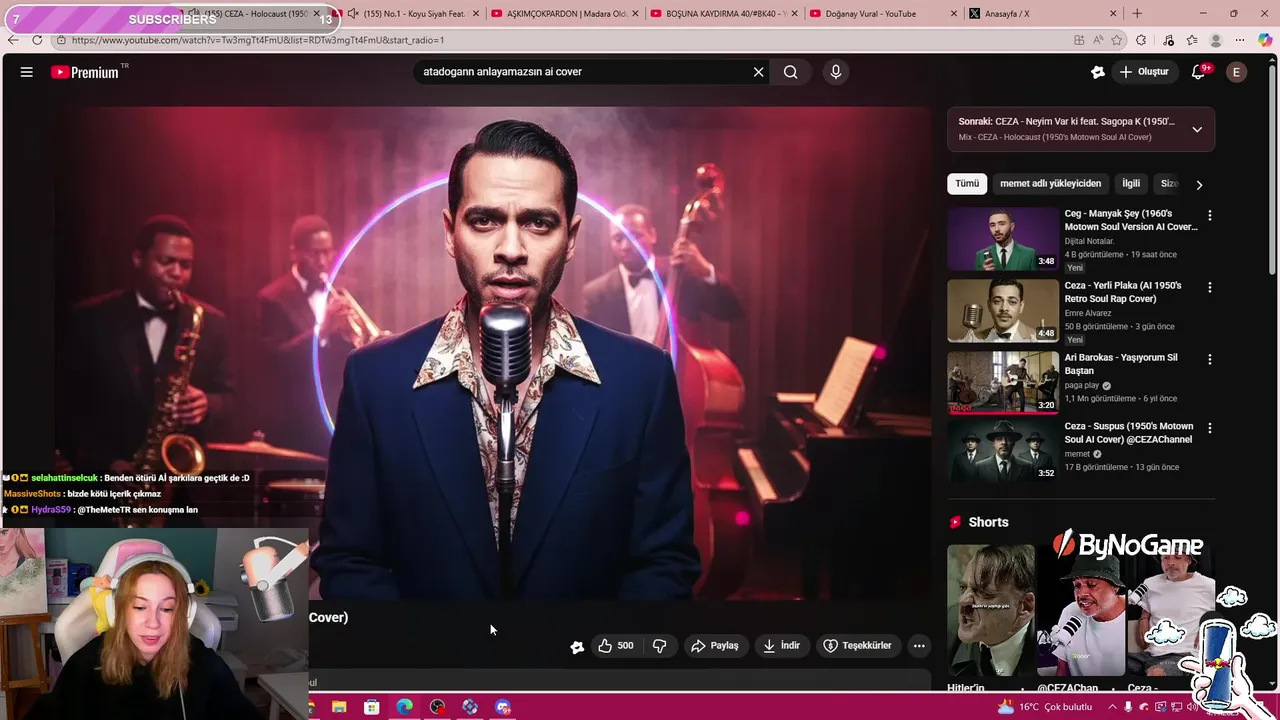Open options for Ari Barokas video
The width and height of the screenshot is (1280, 720).
pos(1209,360)
